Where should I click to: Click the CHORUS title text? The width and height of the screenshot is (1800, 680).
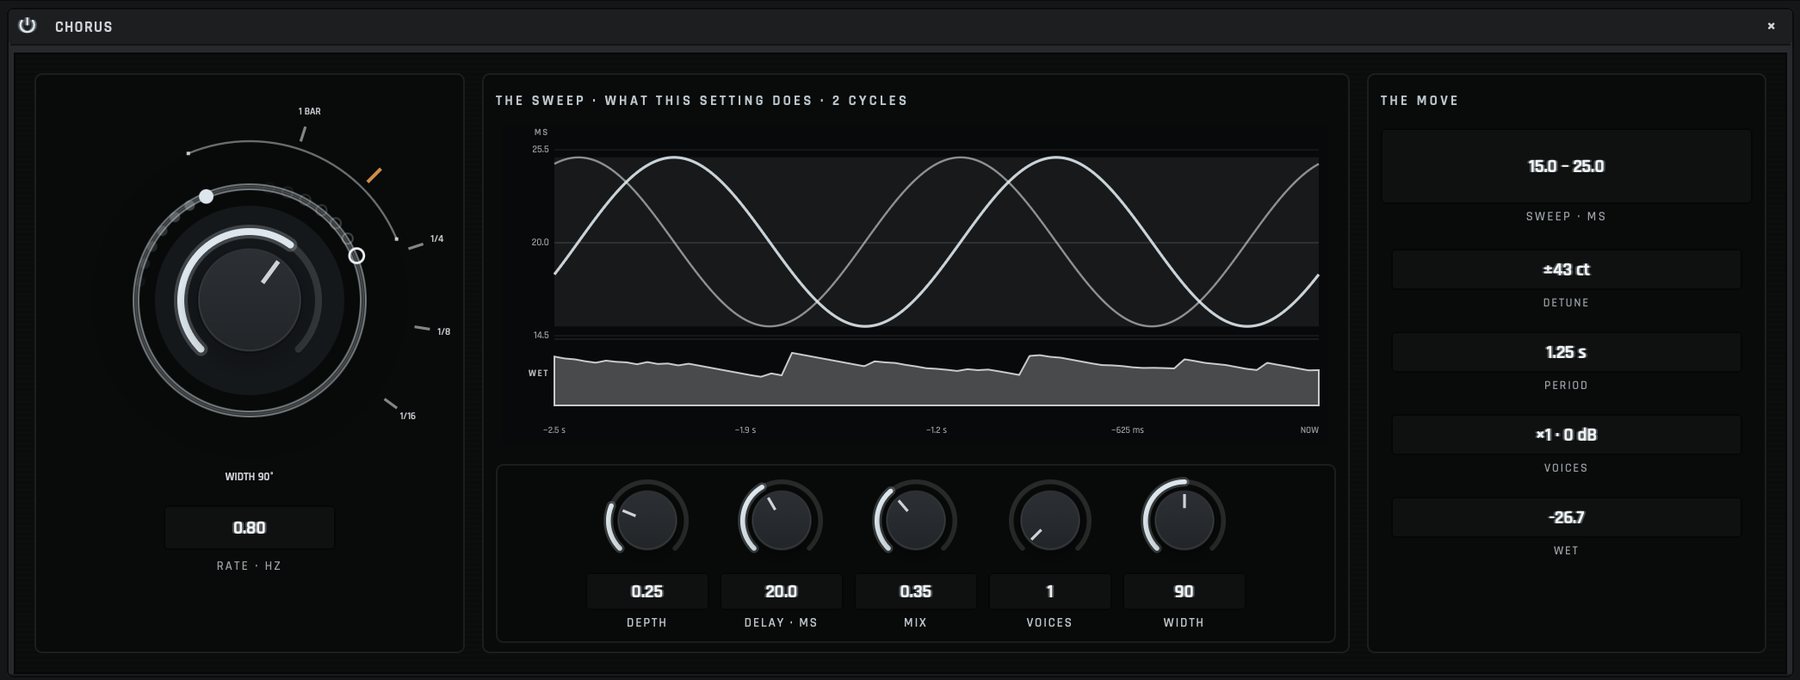pos(83,27)
